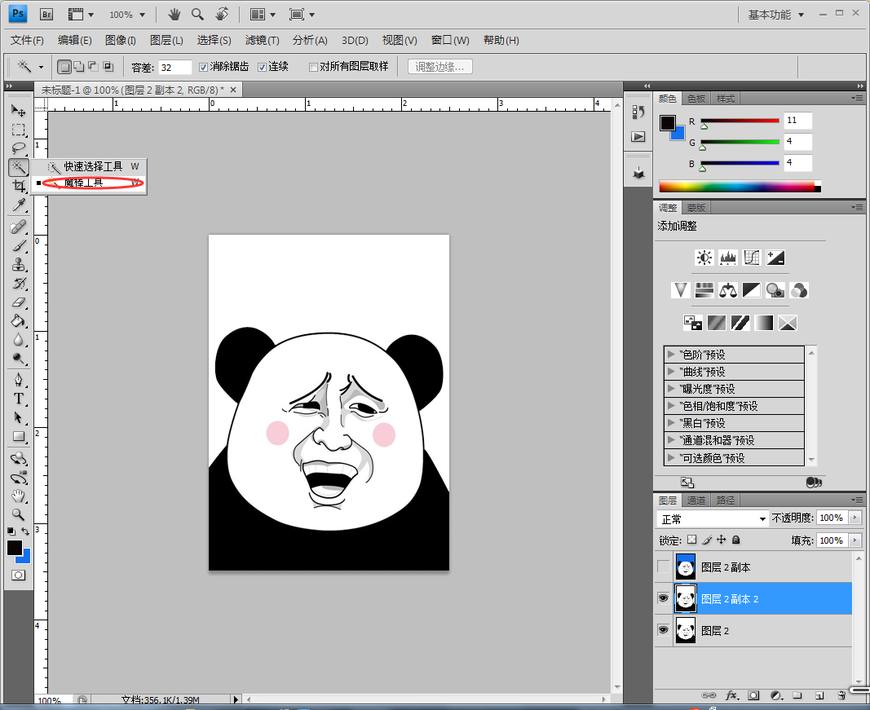
Task: Select the Brush tool
Action: tap(18, 246)
